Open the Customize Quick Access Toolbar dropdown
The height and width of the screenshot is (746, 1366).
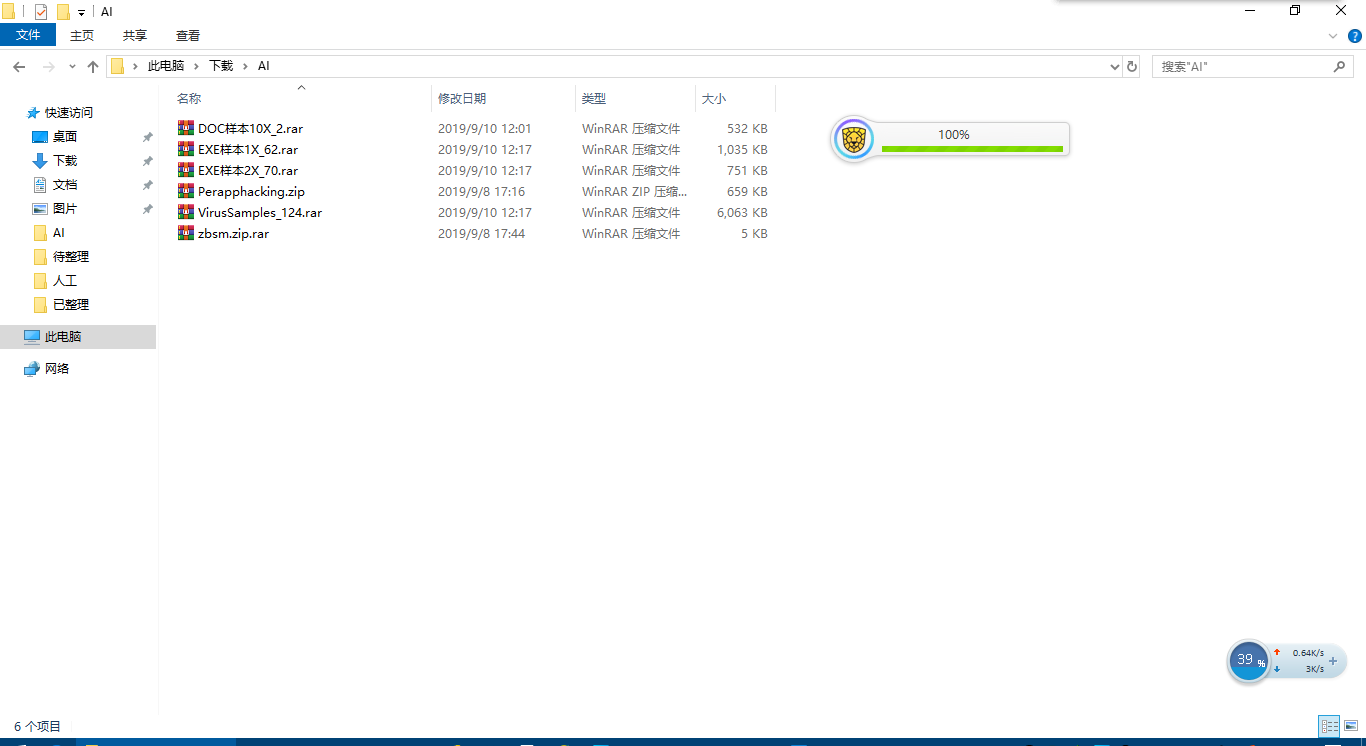point(81,12)
